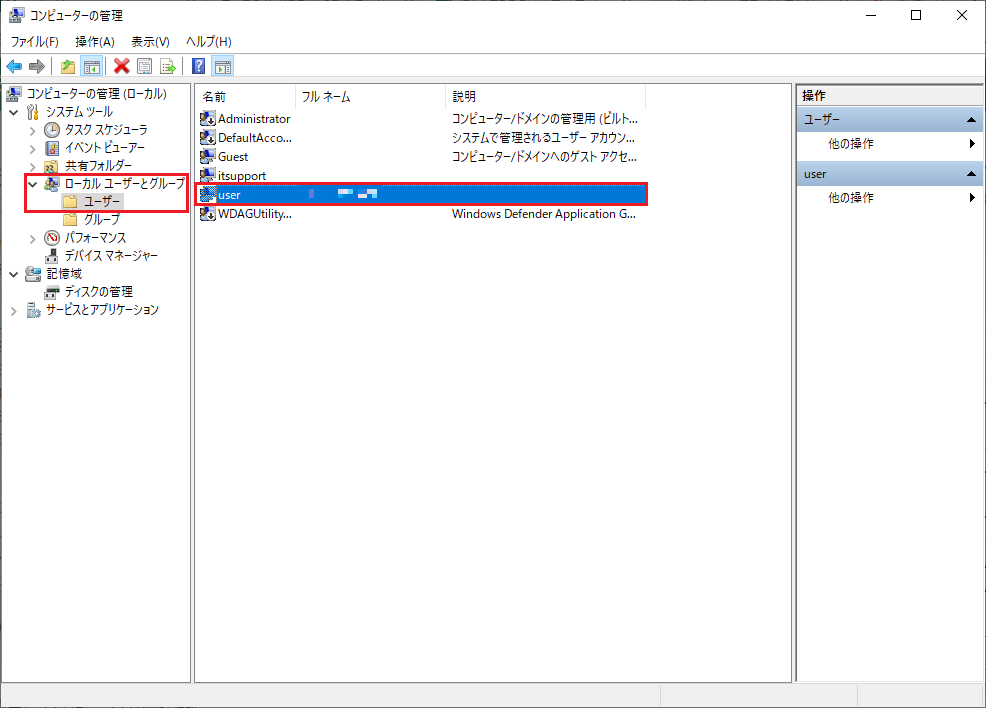Expand the サービスとアプリケーション node

[x=14, y=310]
